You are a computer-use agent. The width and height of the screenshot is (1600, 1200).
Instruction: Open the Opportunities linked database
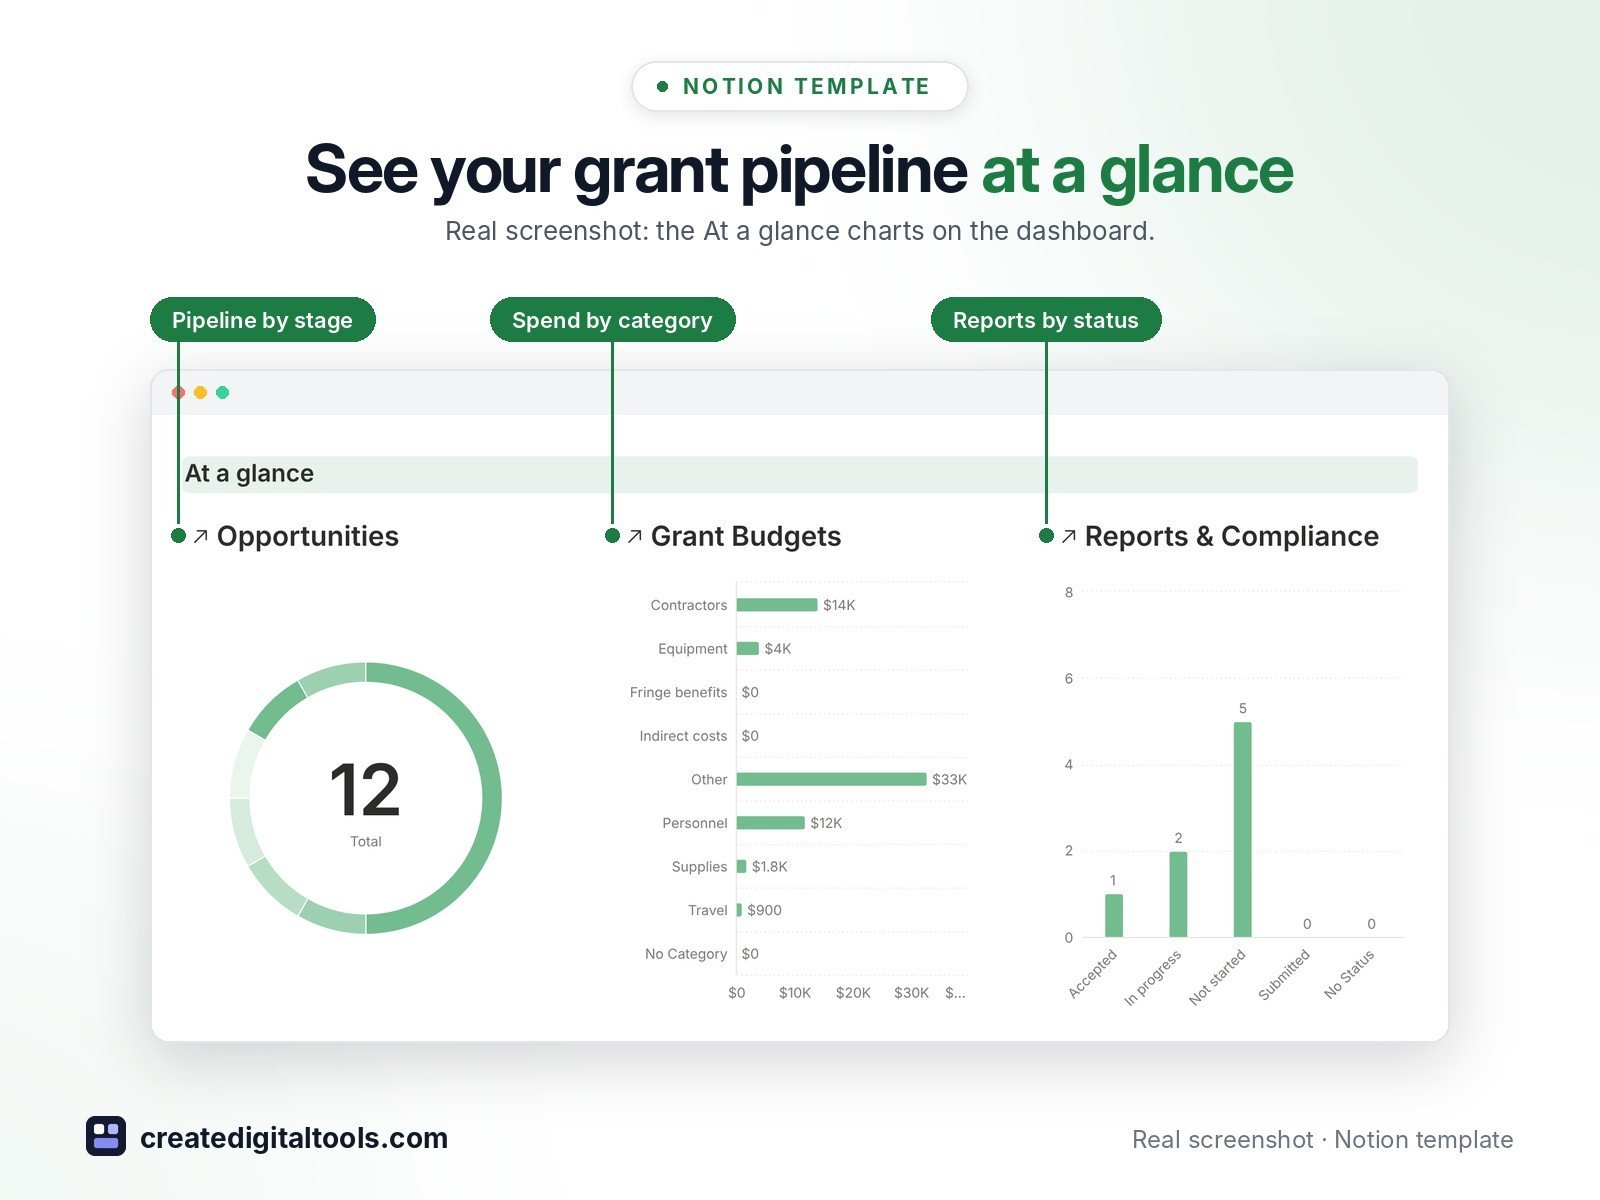click(308, 536)
